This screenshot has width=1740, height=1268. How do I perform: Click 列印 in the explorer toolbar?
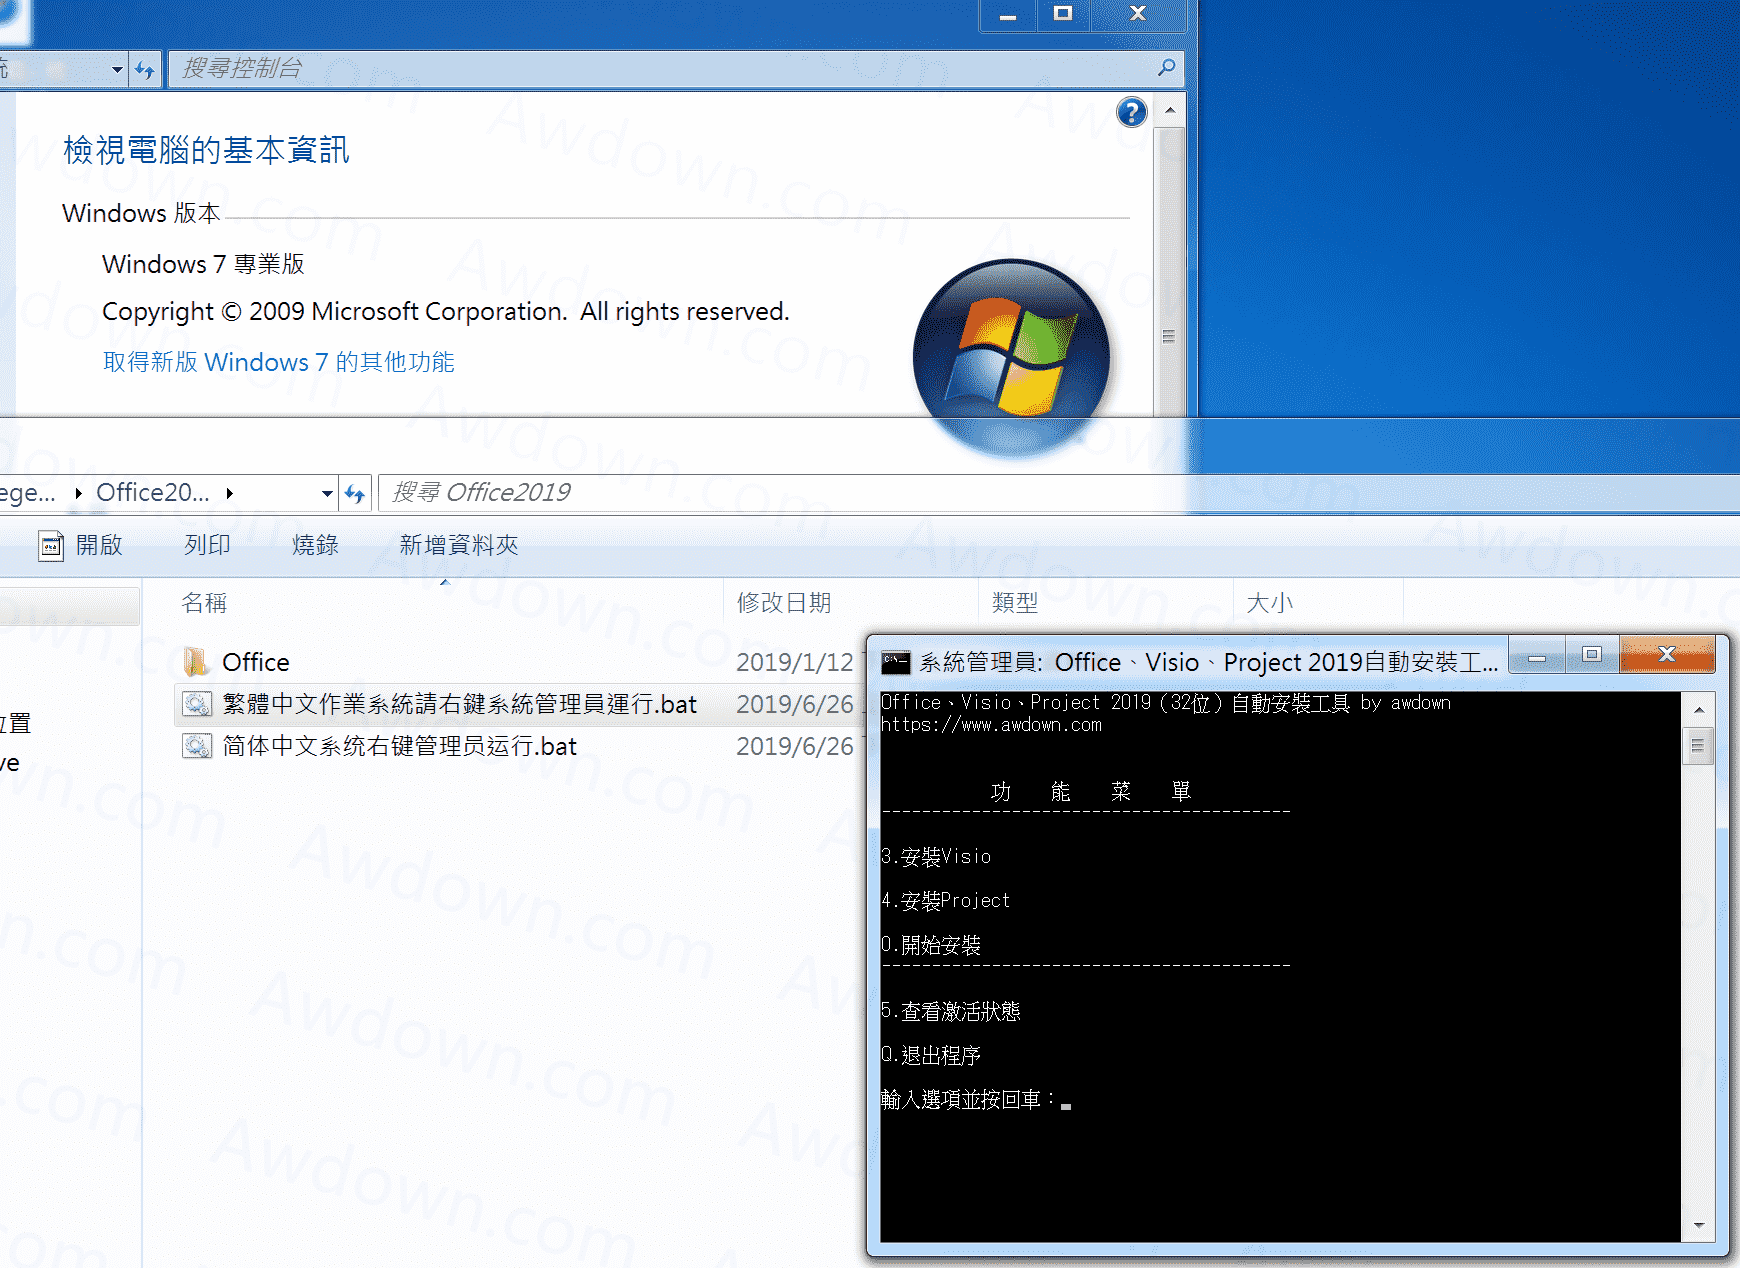point(207,545)
